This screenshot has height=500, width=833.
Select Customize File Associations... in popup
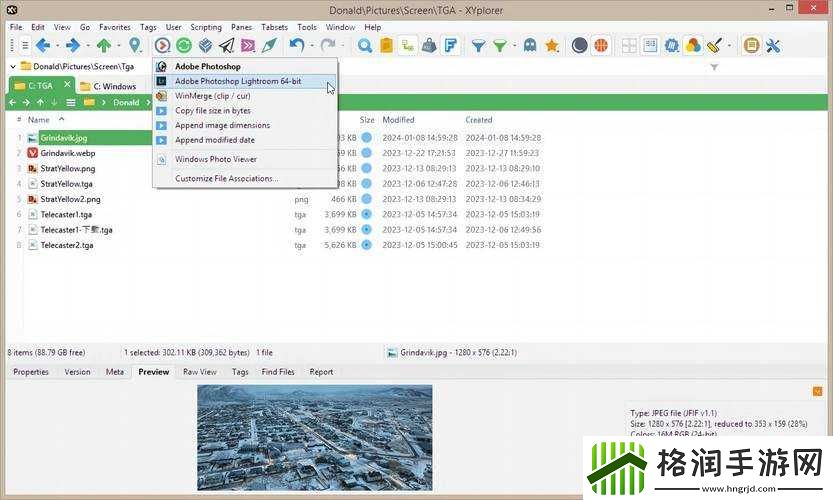226,179
